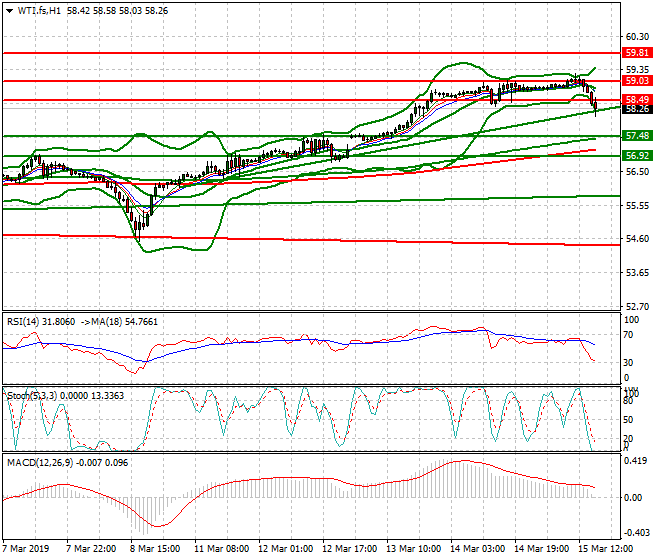
Task: Select the MACD(12,26,9) -0.007 0.096 label
Action: point(67,463)
